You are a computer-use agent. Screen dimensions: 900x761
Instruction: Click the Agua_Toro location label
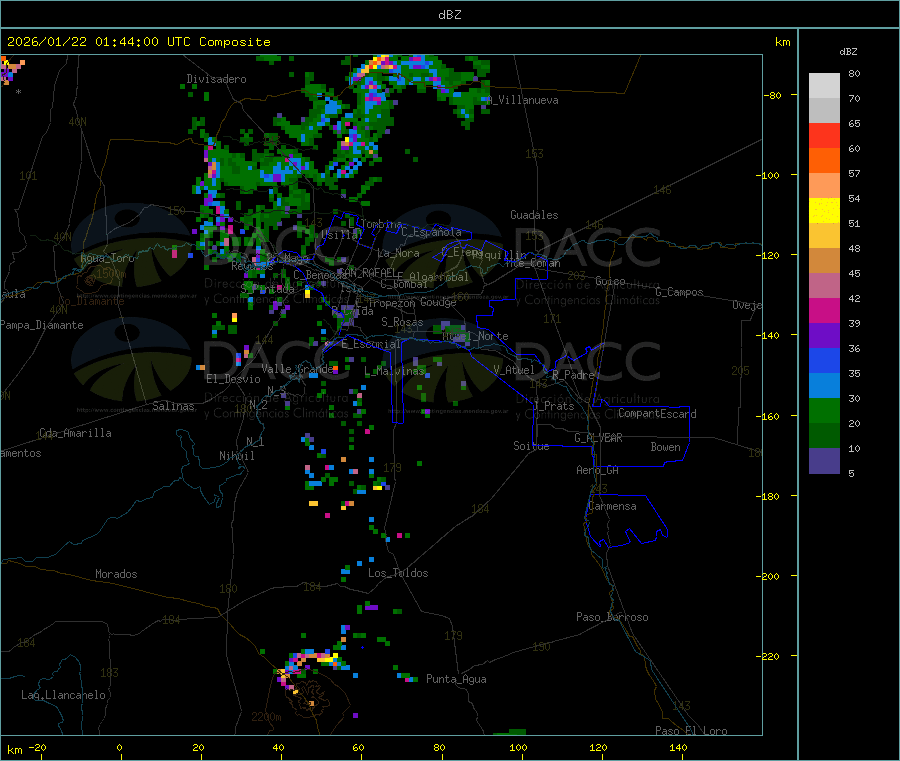pos(107,259)
